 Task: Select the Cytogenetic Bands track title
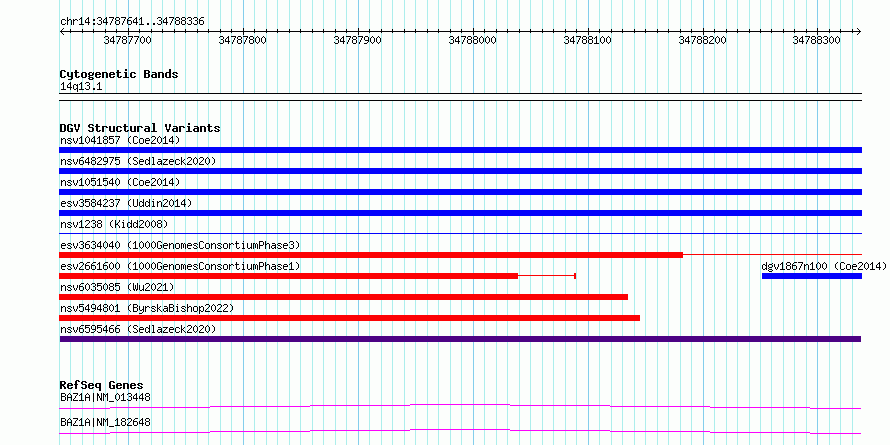[119, 74]
